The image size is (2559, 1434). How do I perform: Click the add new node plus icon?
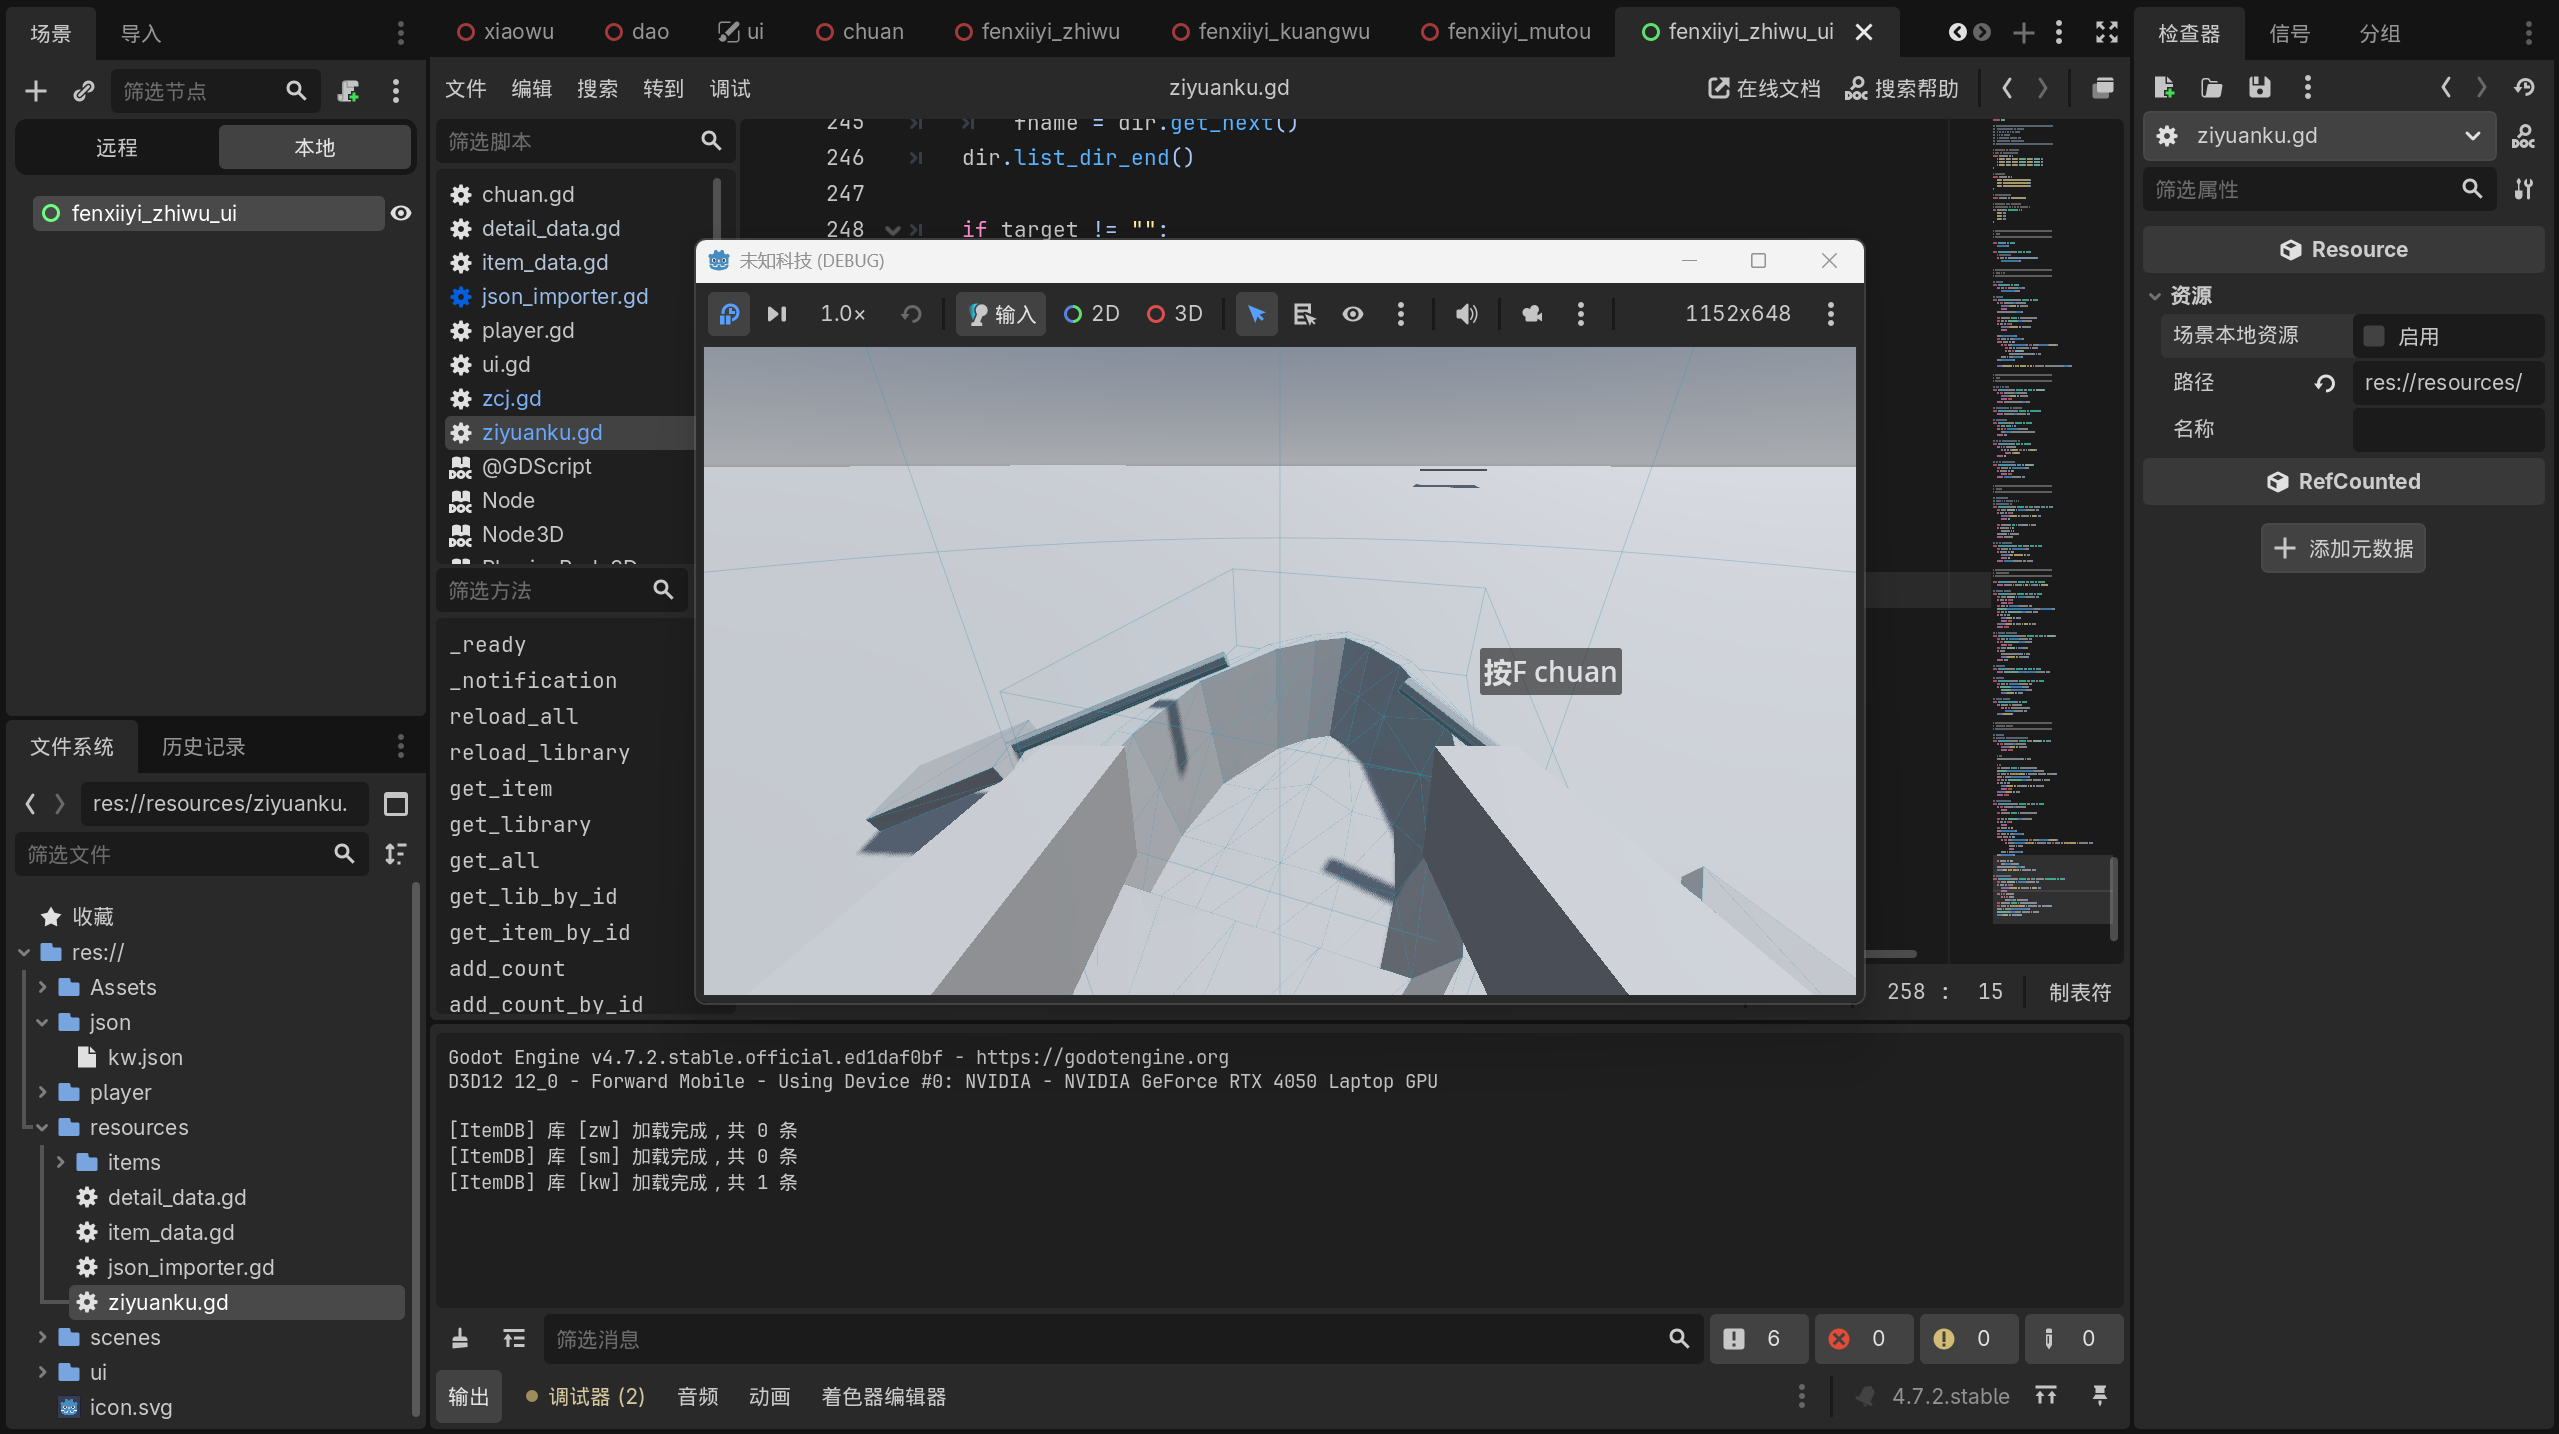tap(36, 91)
